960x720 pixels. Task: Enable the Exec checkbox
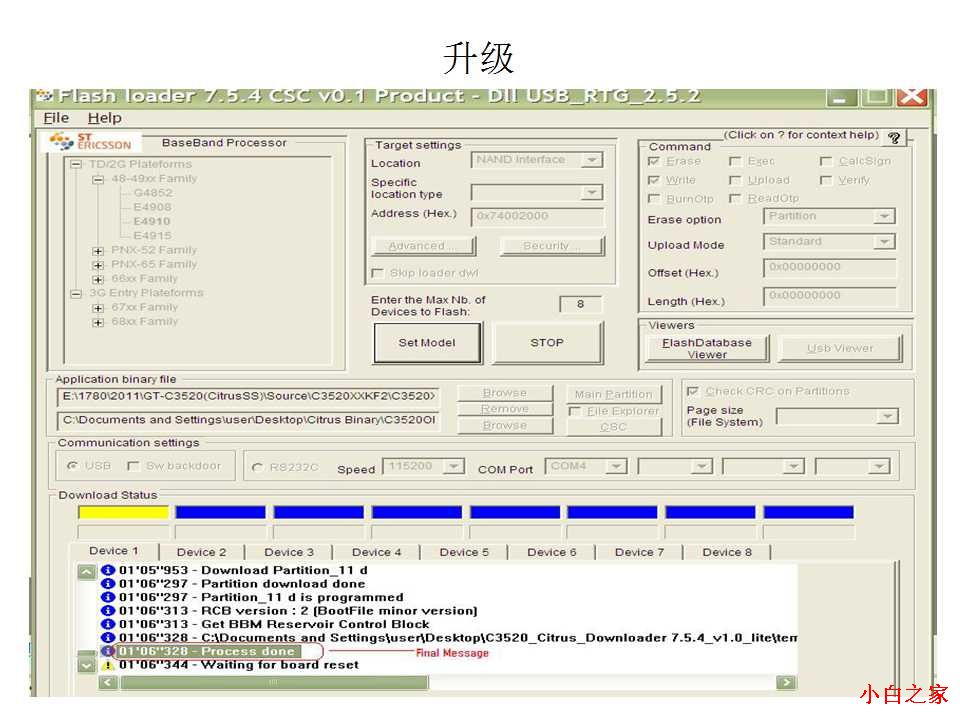(x=735, y=162)
